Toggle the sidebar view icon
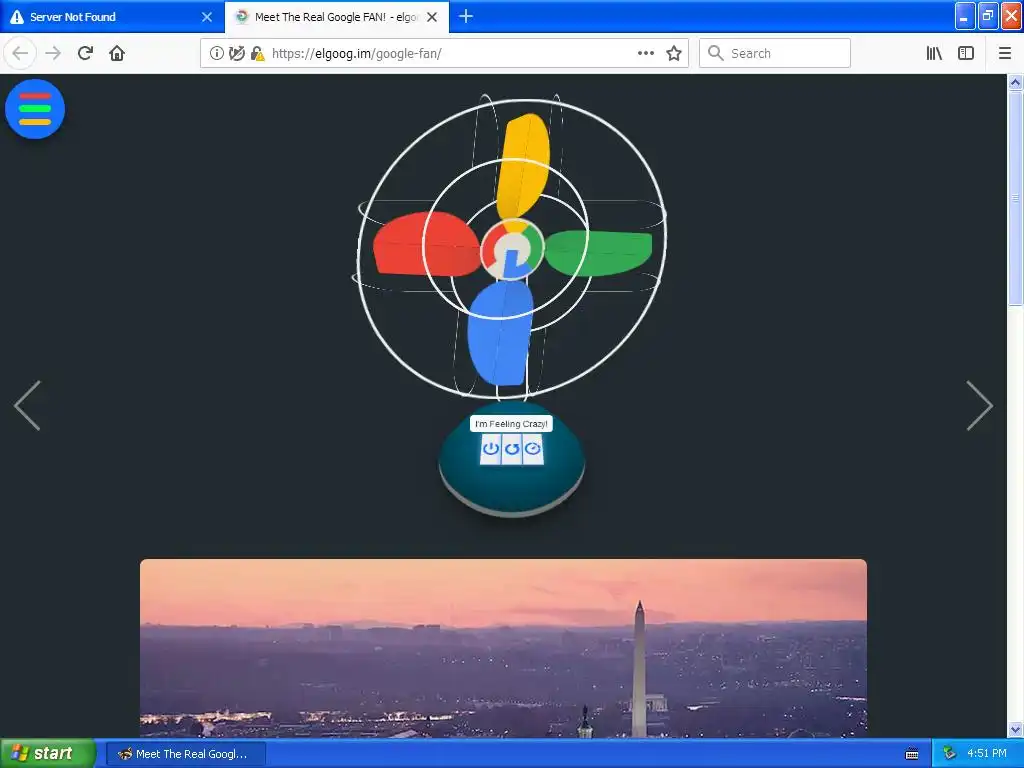 coord(966,54)
